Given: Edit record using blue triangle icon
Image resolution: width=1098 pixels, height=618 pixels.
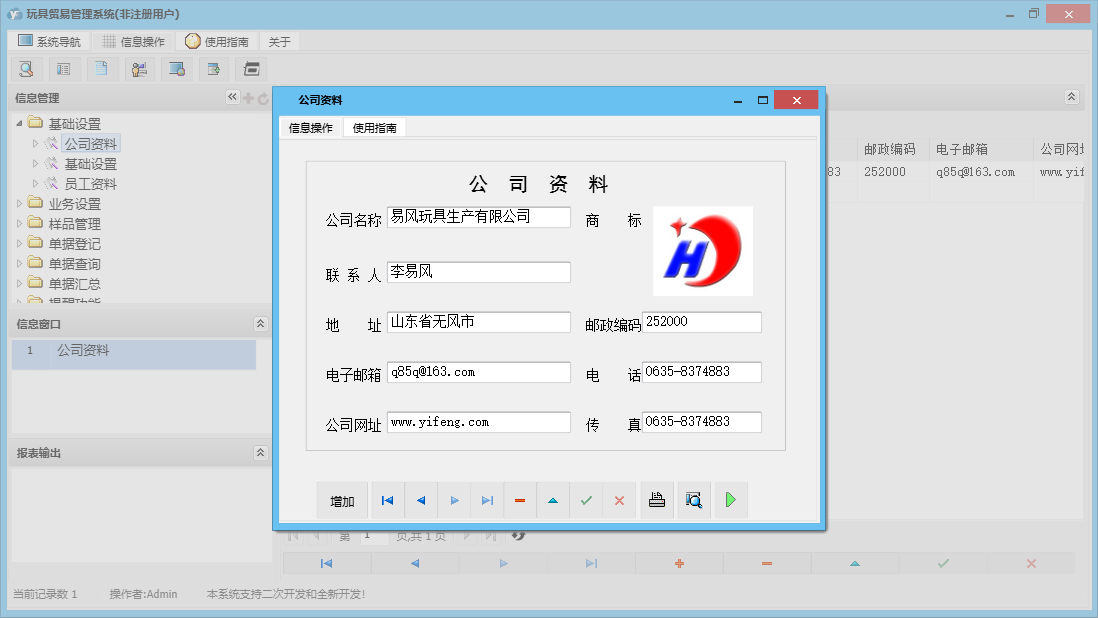Looking at the screenshot, I should point(553,500).
